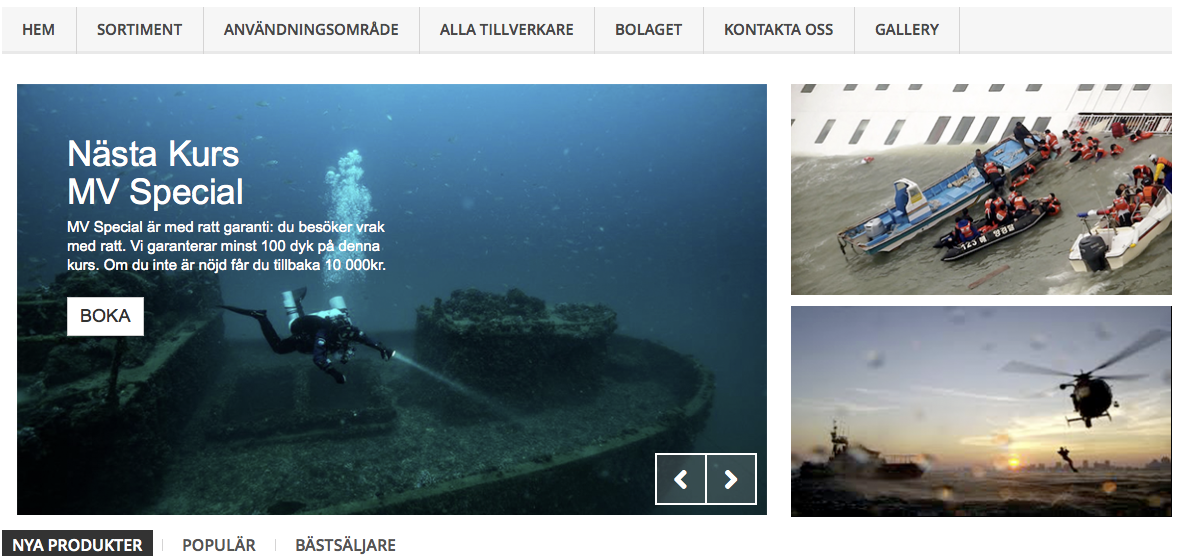Image resolution: width=1201 pixels, height=556 pixels.
Task: Navigate to KONTAKTA OSS
Action: tap(778, 29)
